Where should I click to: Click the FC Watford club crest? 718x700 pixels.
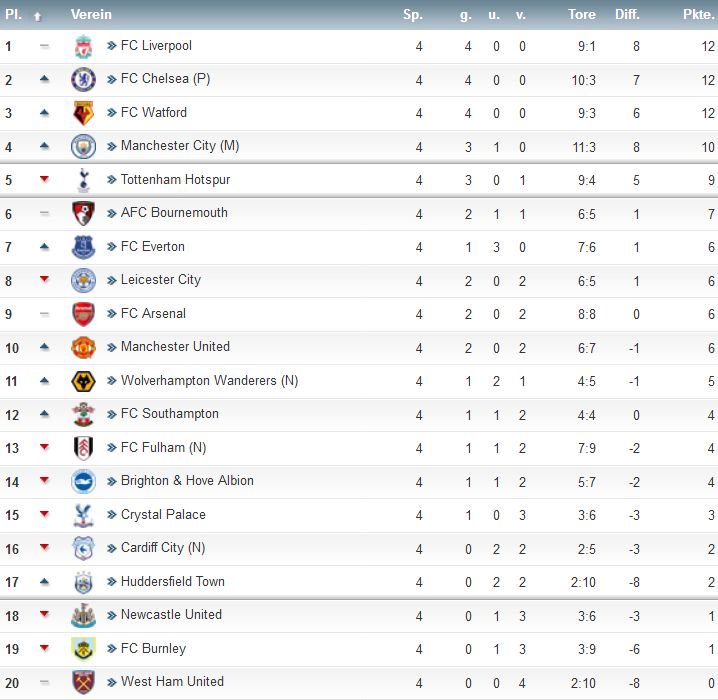83,113
